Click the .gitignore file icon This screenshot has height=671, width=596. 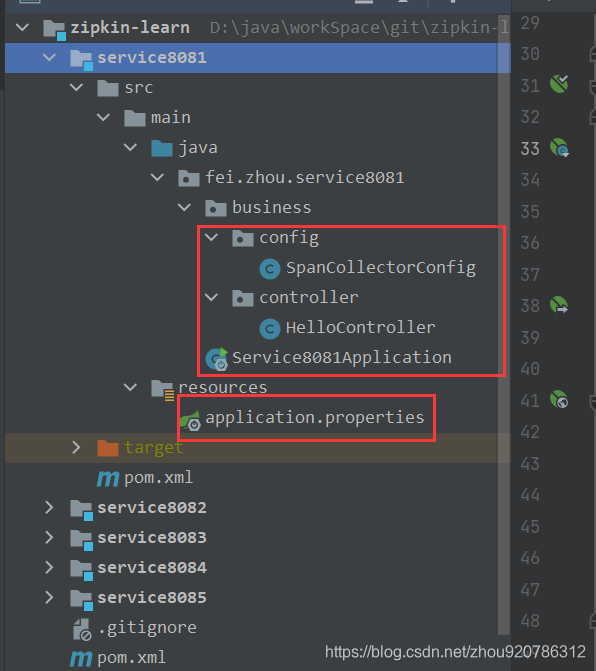coord(82,629)
